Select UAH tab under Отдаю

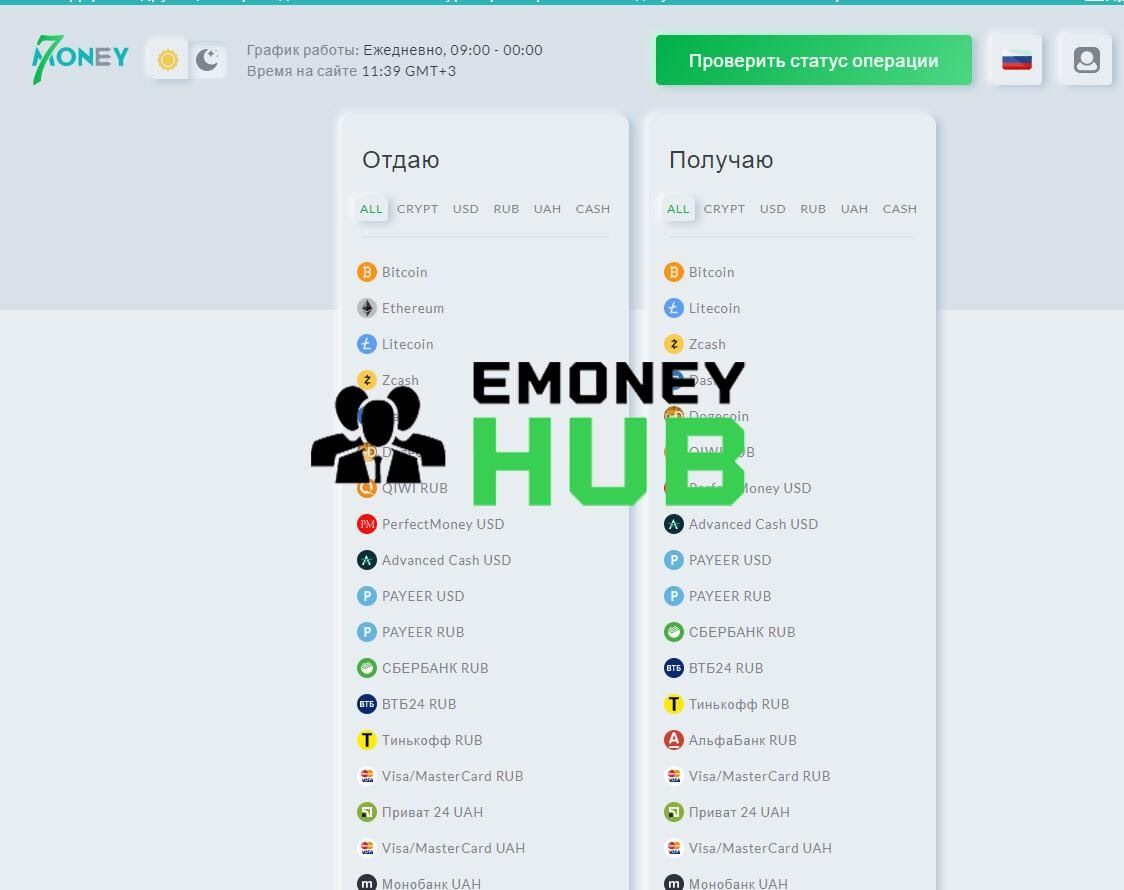tap(547, 209)
